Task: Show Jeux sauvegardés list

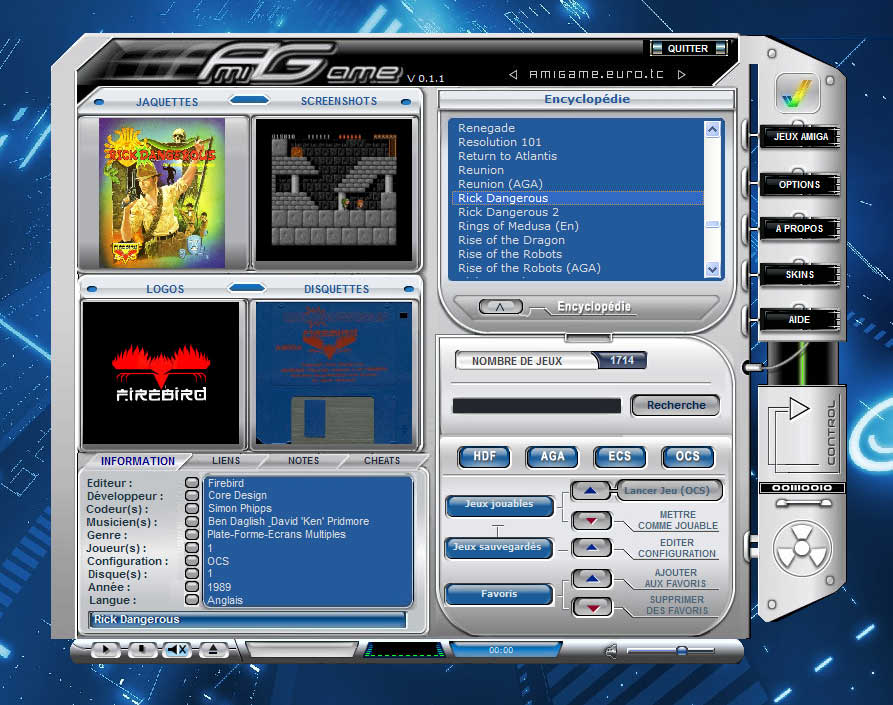Action: coord(498,548)
